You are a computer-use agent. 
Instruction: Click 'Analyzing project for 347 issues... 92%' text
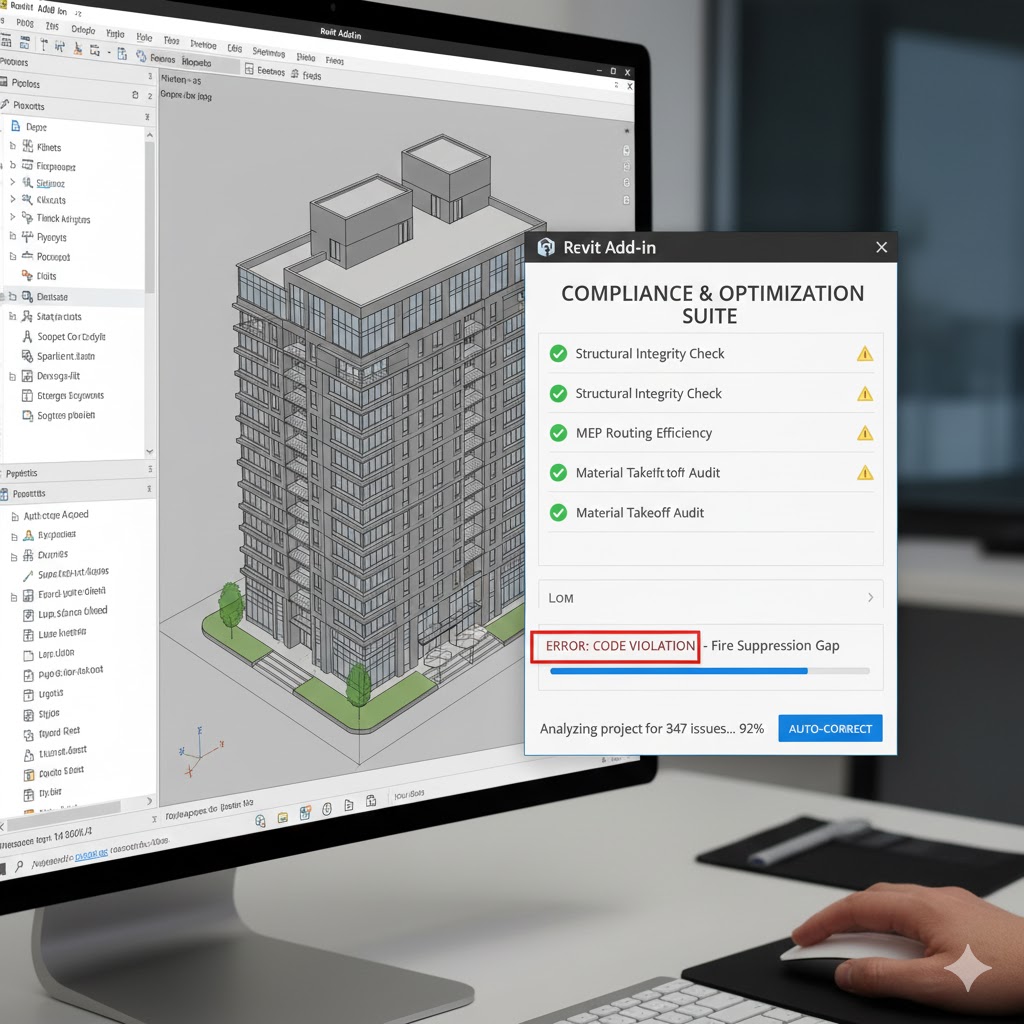pos(652,729)
